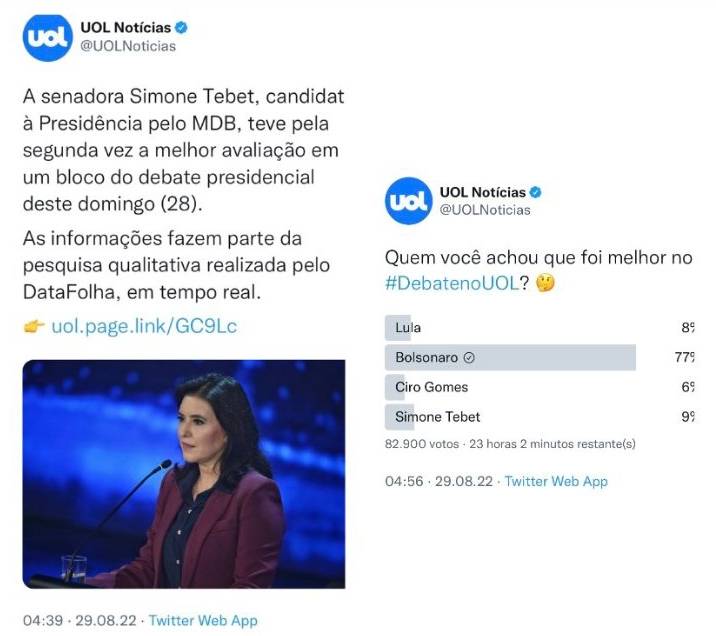Click the thinking face emoji in the poll question
Viewport: 716px width, 636px height.
click(545, 283)
